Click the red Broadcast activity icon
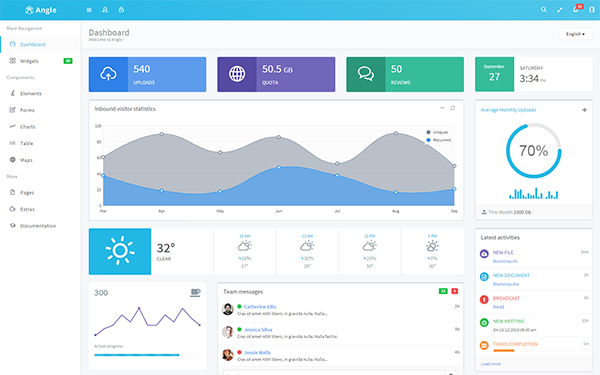Image resolution: width=600 pixels, height=375 pixels. tap(484, 299)
